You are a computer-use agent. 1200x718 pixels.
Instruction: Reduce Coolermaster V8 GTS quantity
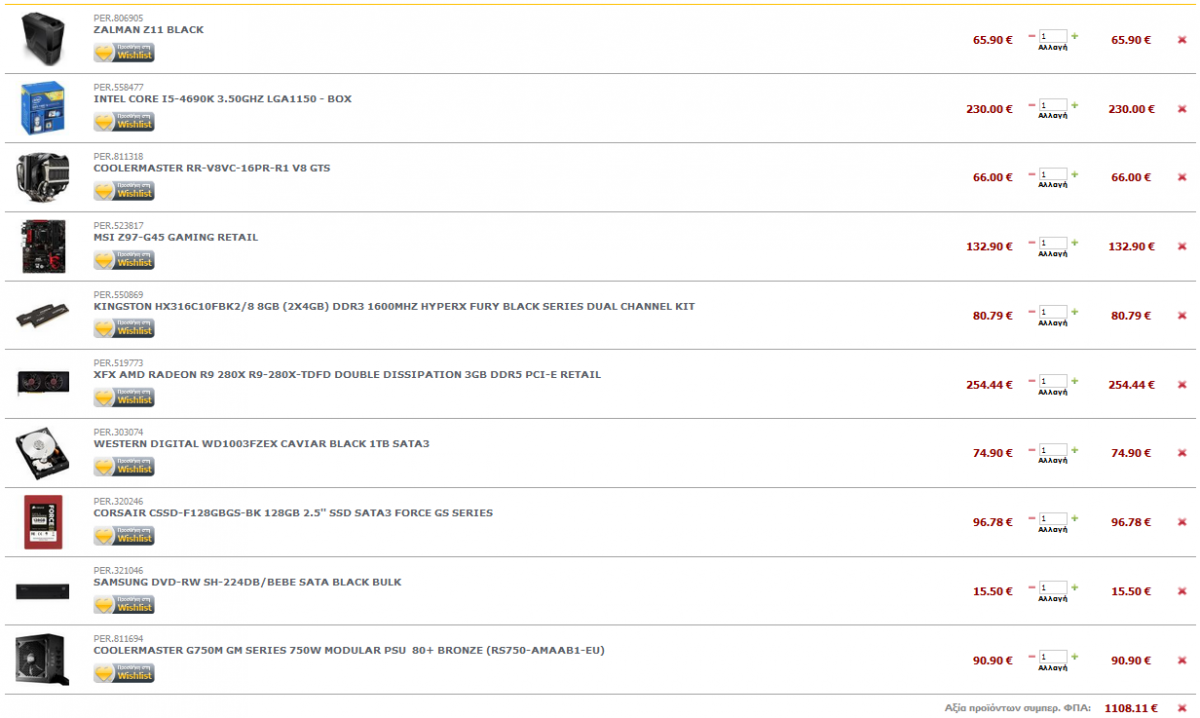point(1032,173)
